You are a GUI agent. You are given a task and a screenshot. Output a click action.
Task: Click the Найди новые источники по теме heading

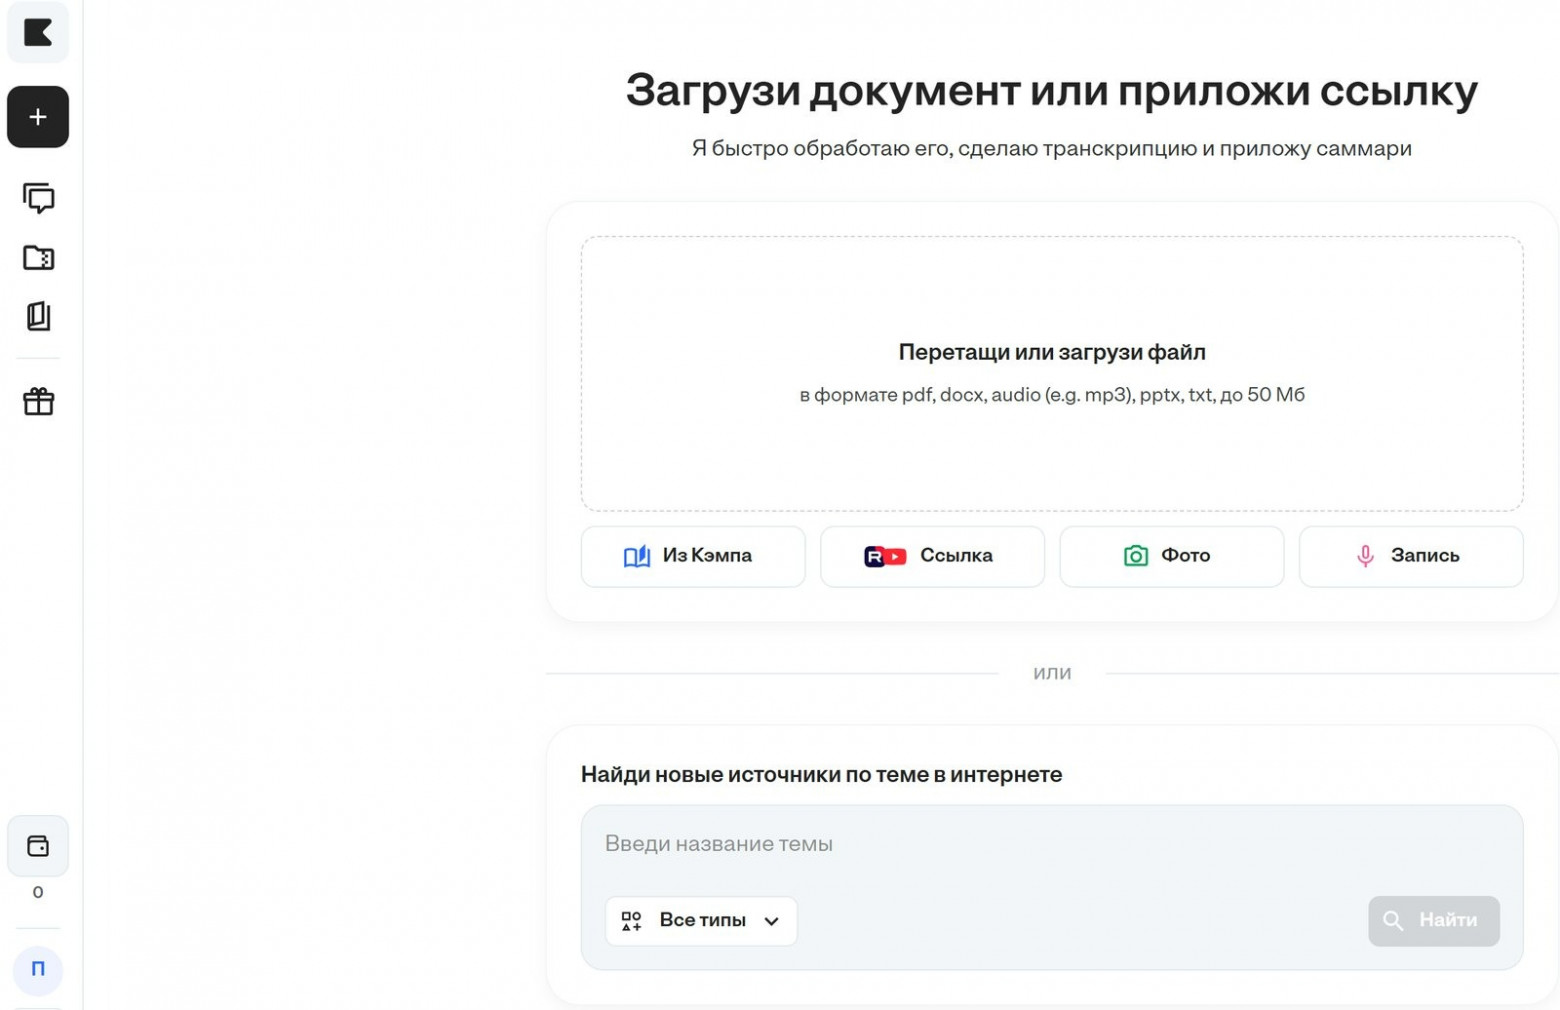[x=821, y=774]
